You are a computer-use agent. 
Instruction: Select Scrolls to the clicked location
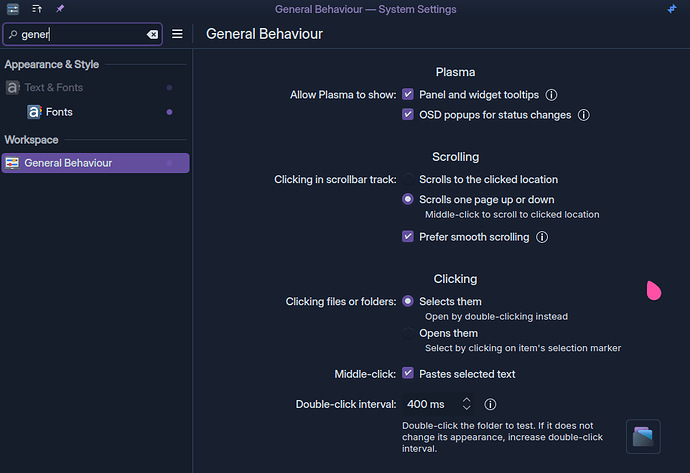[408, 180]
